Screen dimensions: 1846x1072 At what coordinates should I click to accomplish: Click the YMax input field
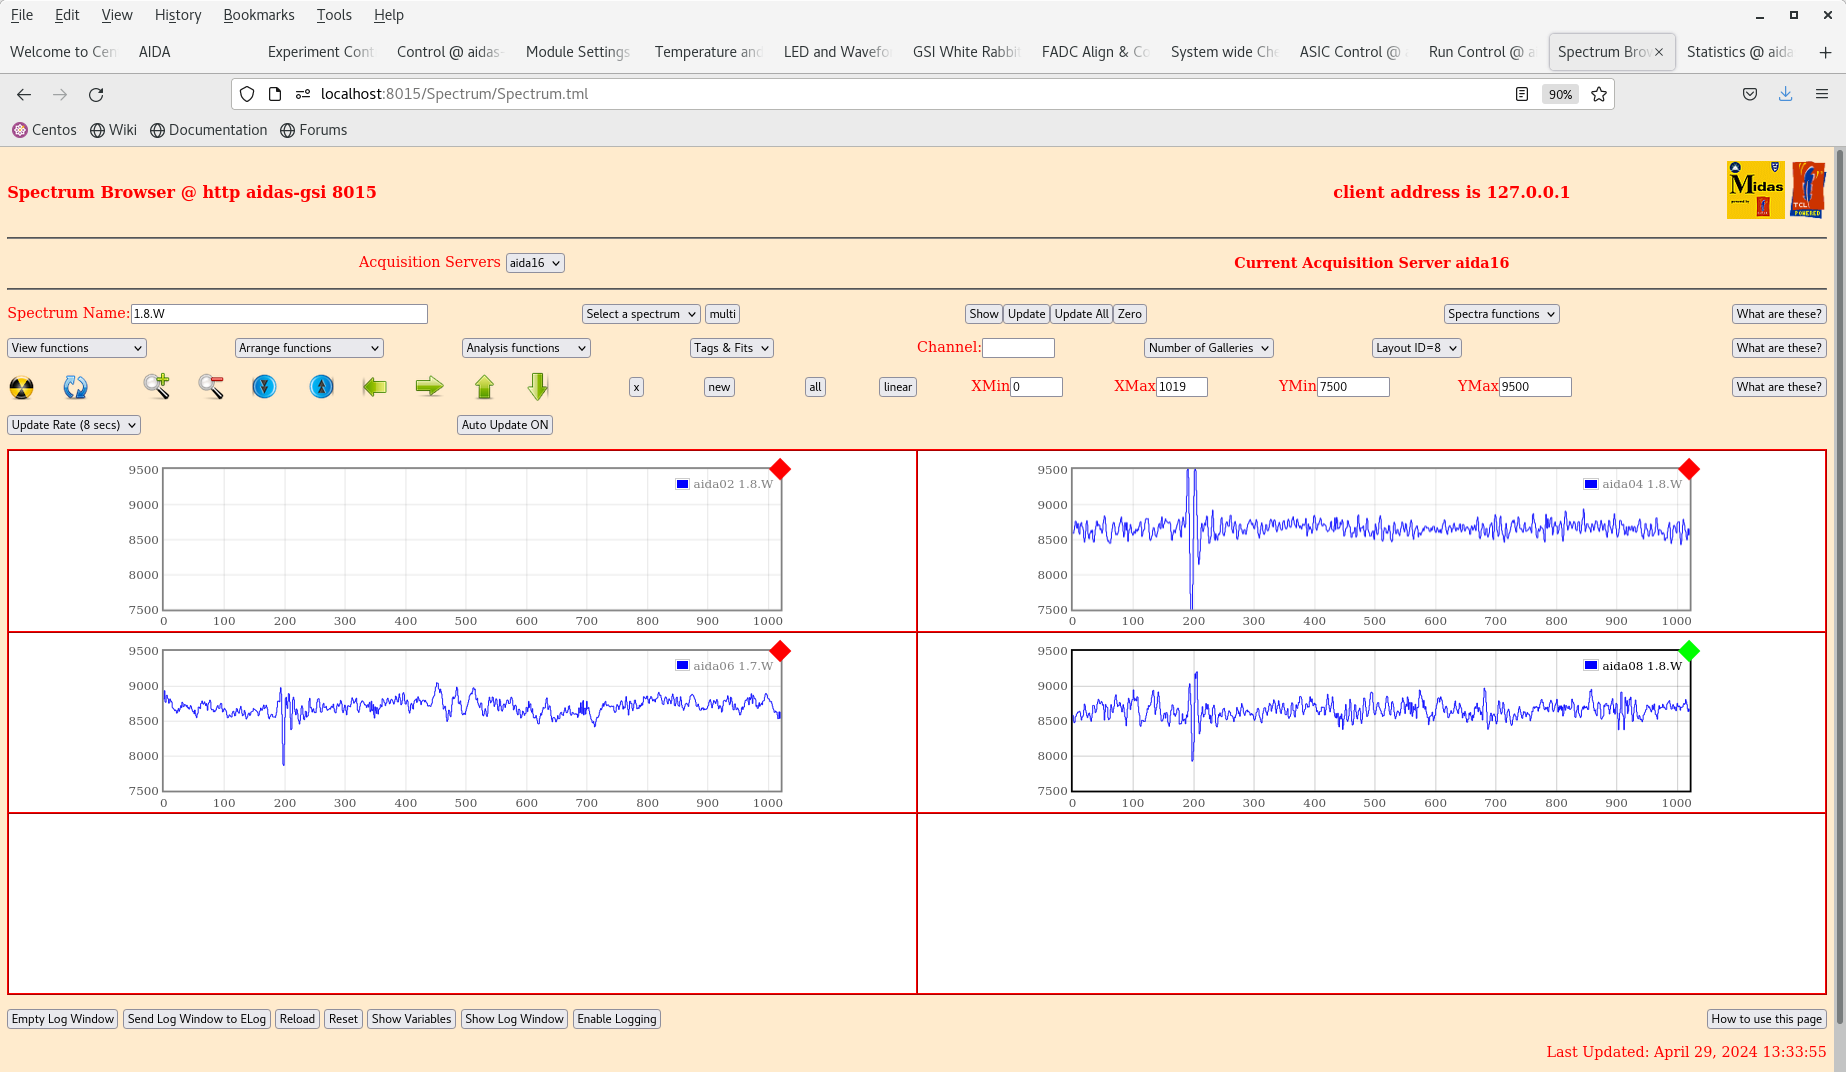click(x=1535, y=387)
